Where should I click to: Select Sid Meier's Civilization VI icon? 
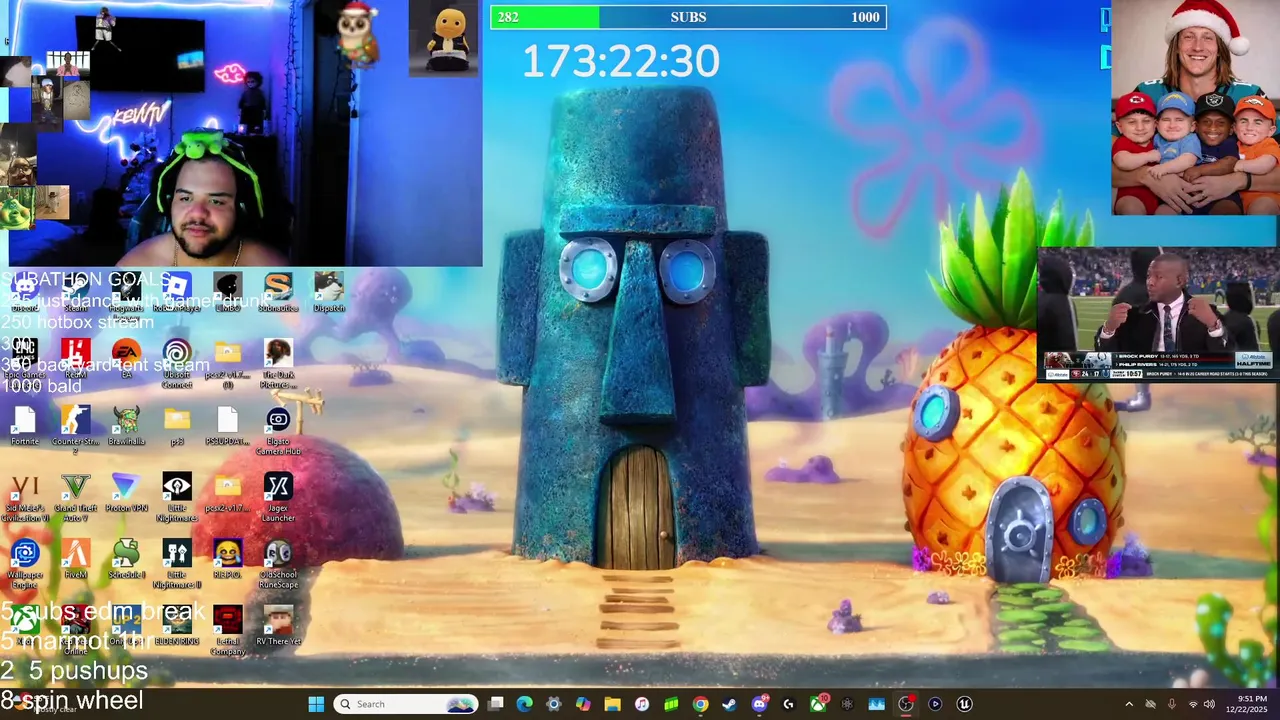(x=24, y=498)
